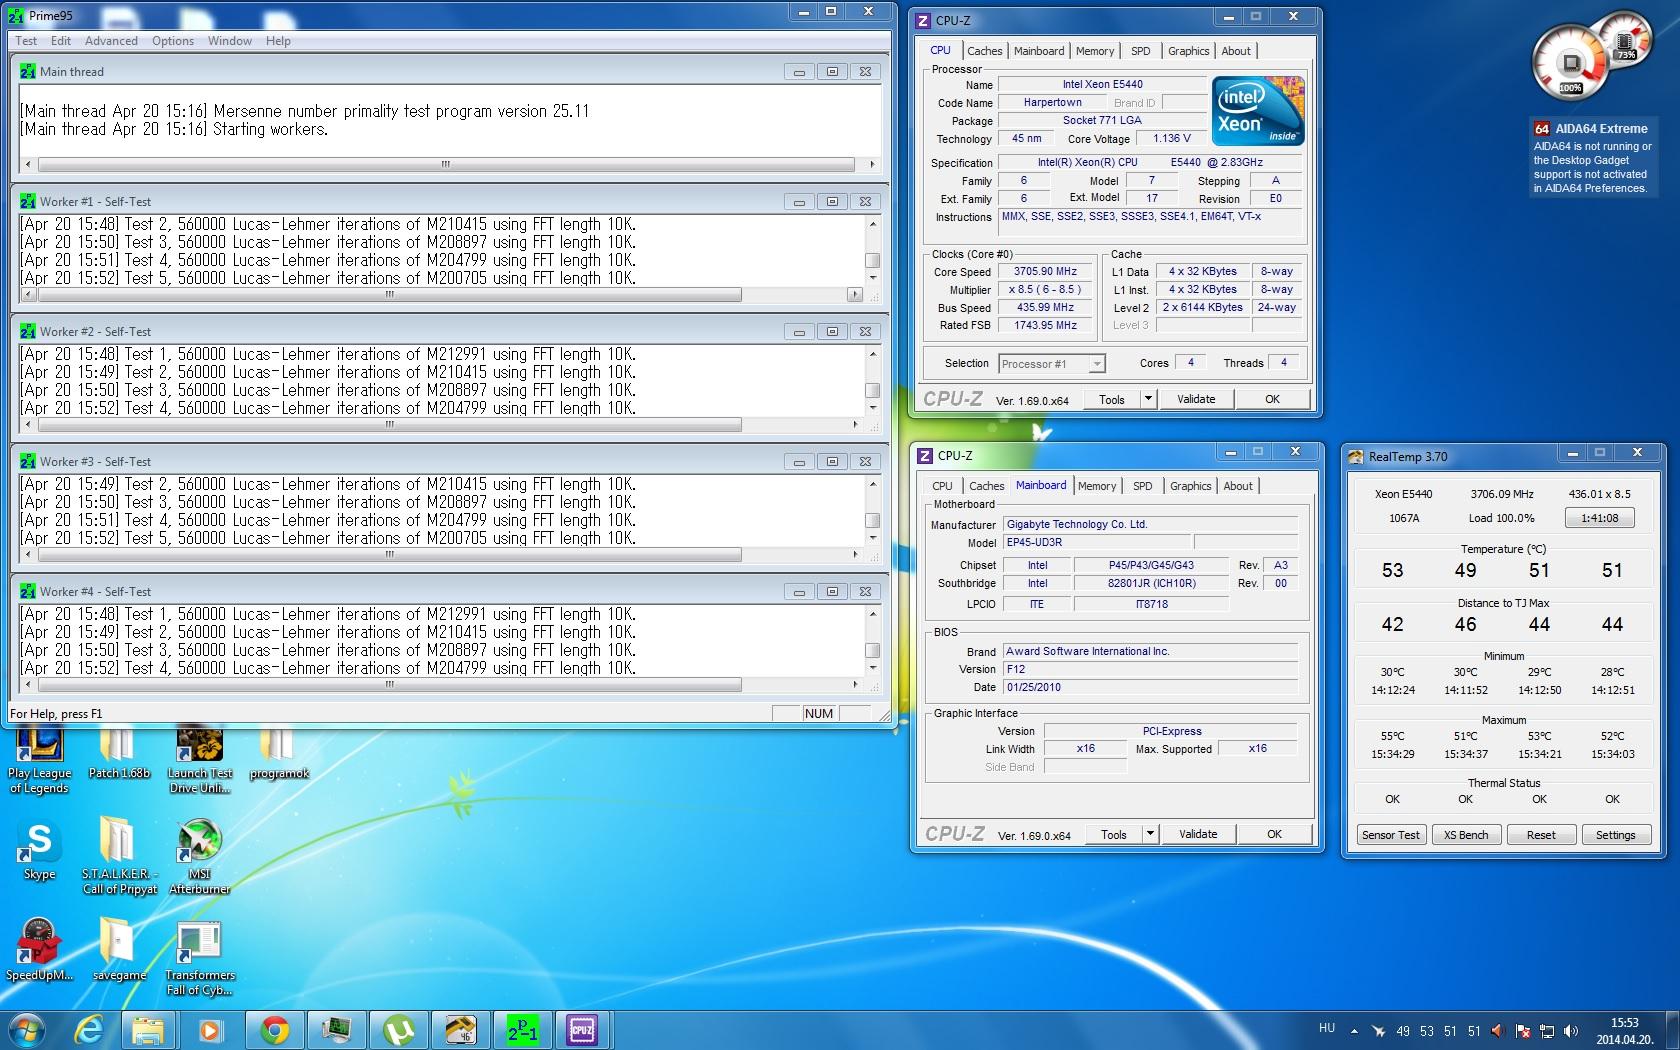Click the Worker #2 vertical scrollbar down arrow
The height and width of the screenshot is (1050, 1680).
click(873, 408)
